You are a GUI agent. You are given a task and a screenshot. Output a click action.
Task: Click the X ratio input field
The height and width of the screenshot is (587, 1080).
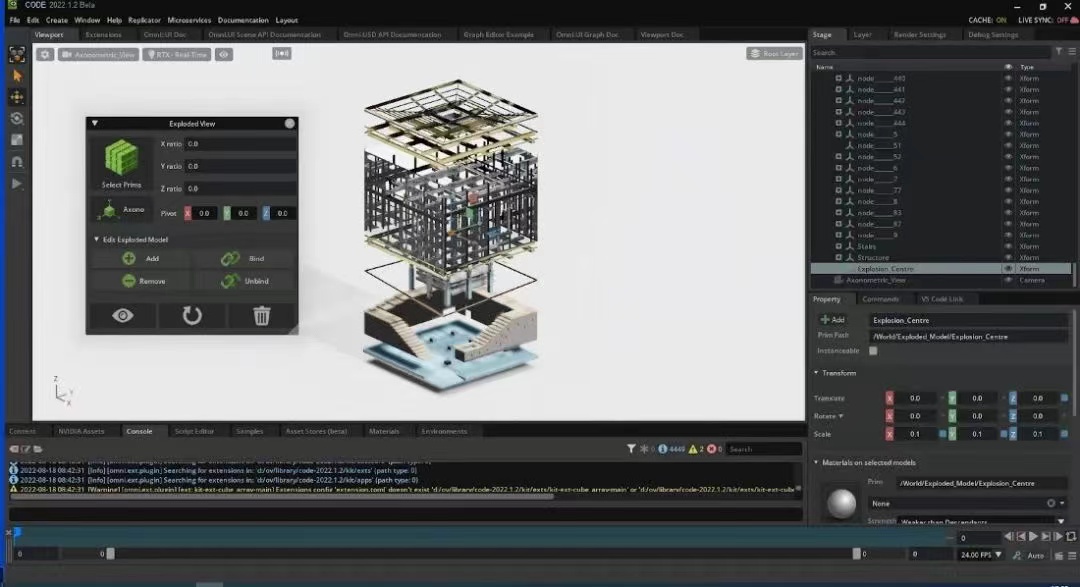coord(240,144)
